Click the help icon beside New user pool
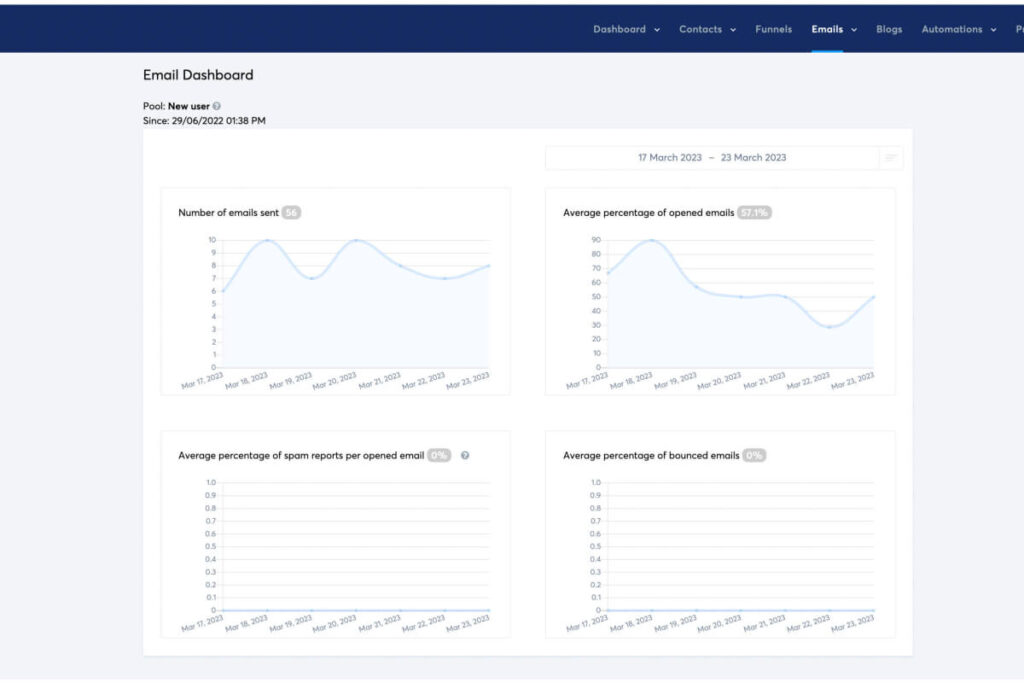The height and width of the screenshot is (683, 1024). coord(217,106)
